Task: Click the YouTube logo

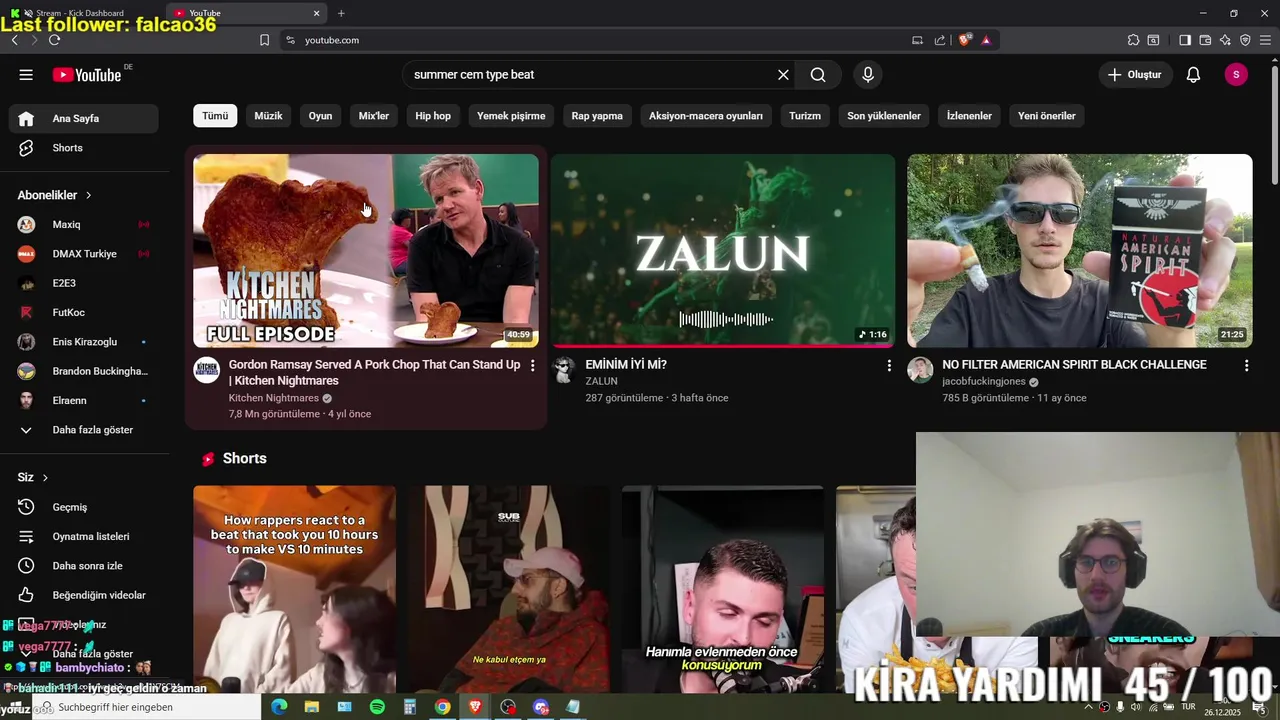Action: pyautogui.click(x=87, y=75)
